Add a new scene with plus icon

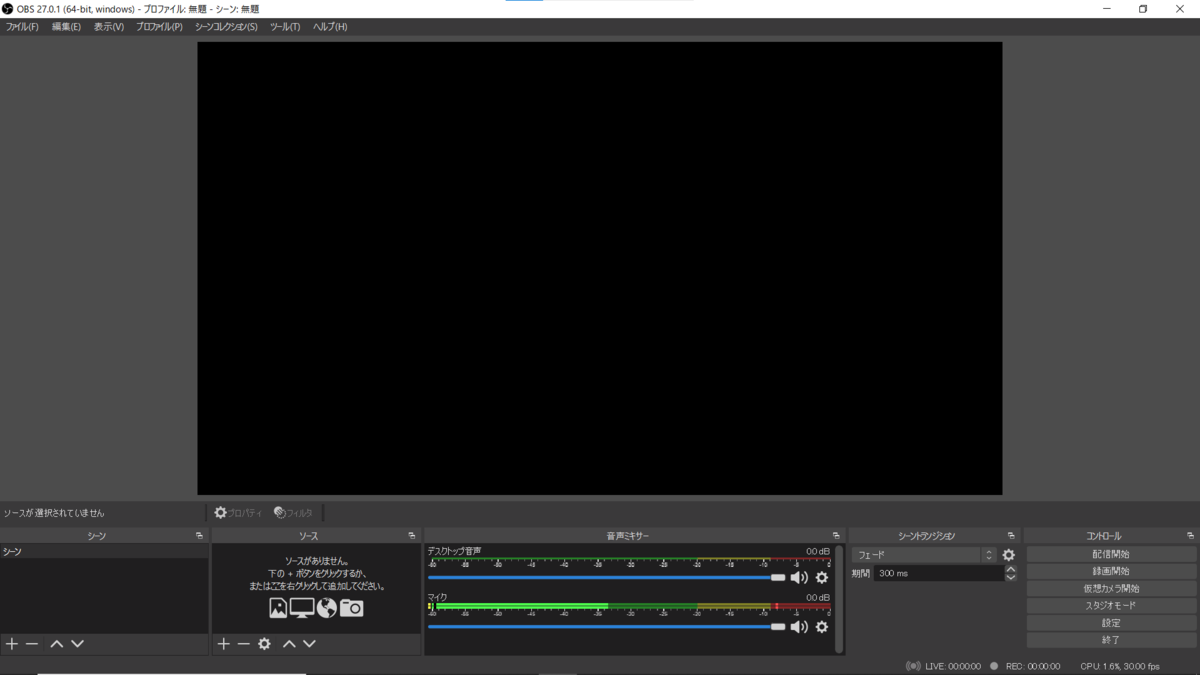click(12, 644)
